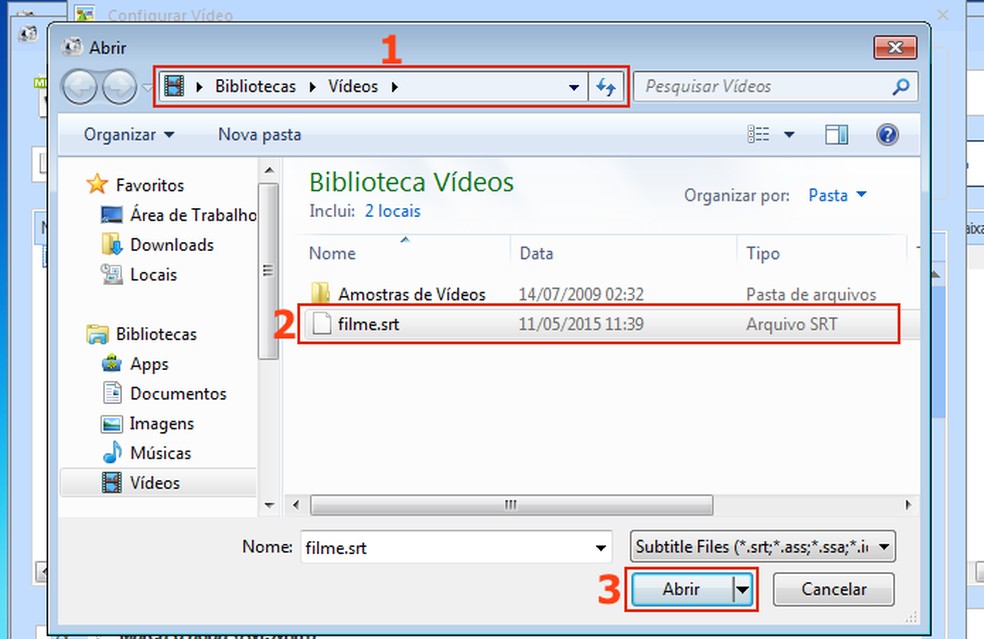Image resolution: width=984 pixels, height=639 pixels.
Task: Click Vídeos in the address breadcrumb
Action: [353, 86]
